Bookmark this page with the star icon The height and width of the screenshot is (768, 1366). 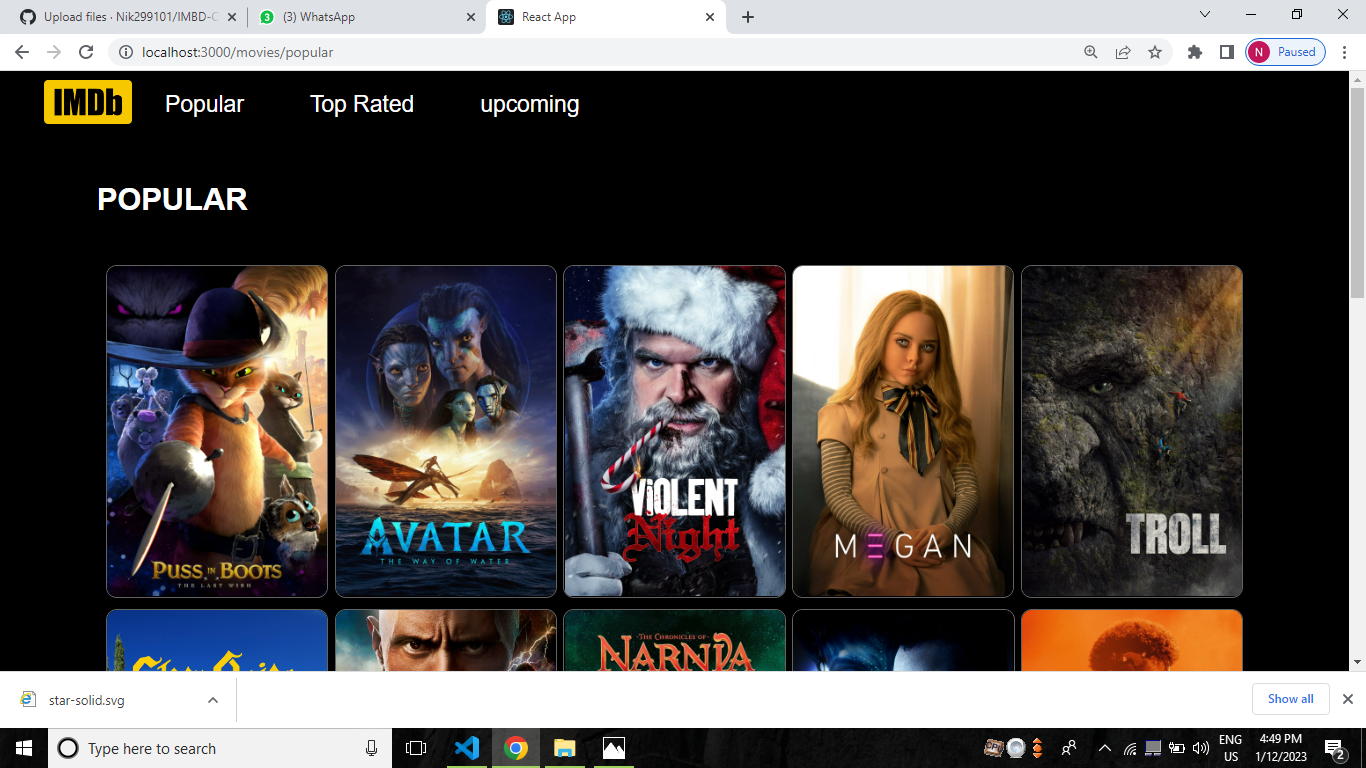coord(1155,52)
